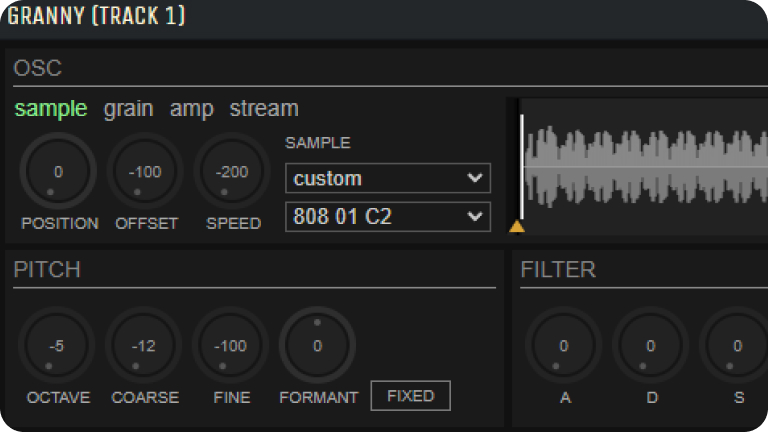Open the 808 01 C2 sample dropdown
Viewport: 768px width, 432px height.
tap(388, 217)
